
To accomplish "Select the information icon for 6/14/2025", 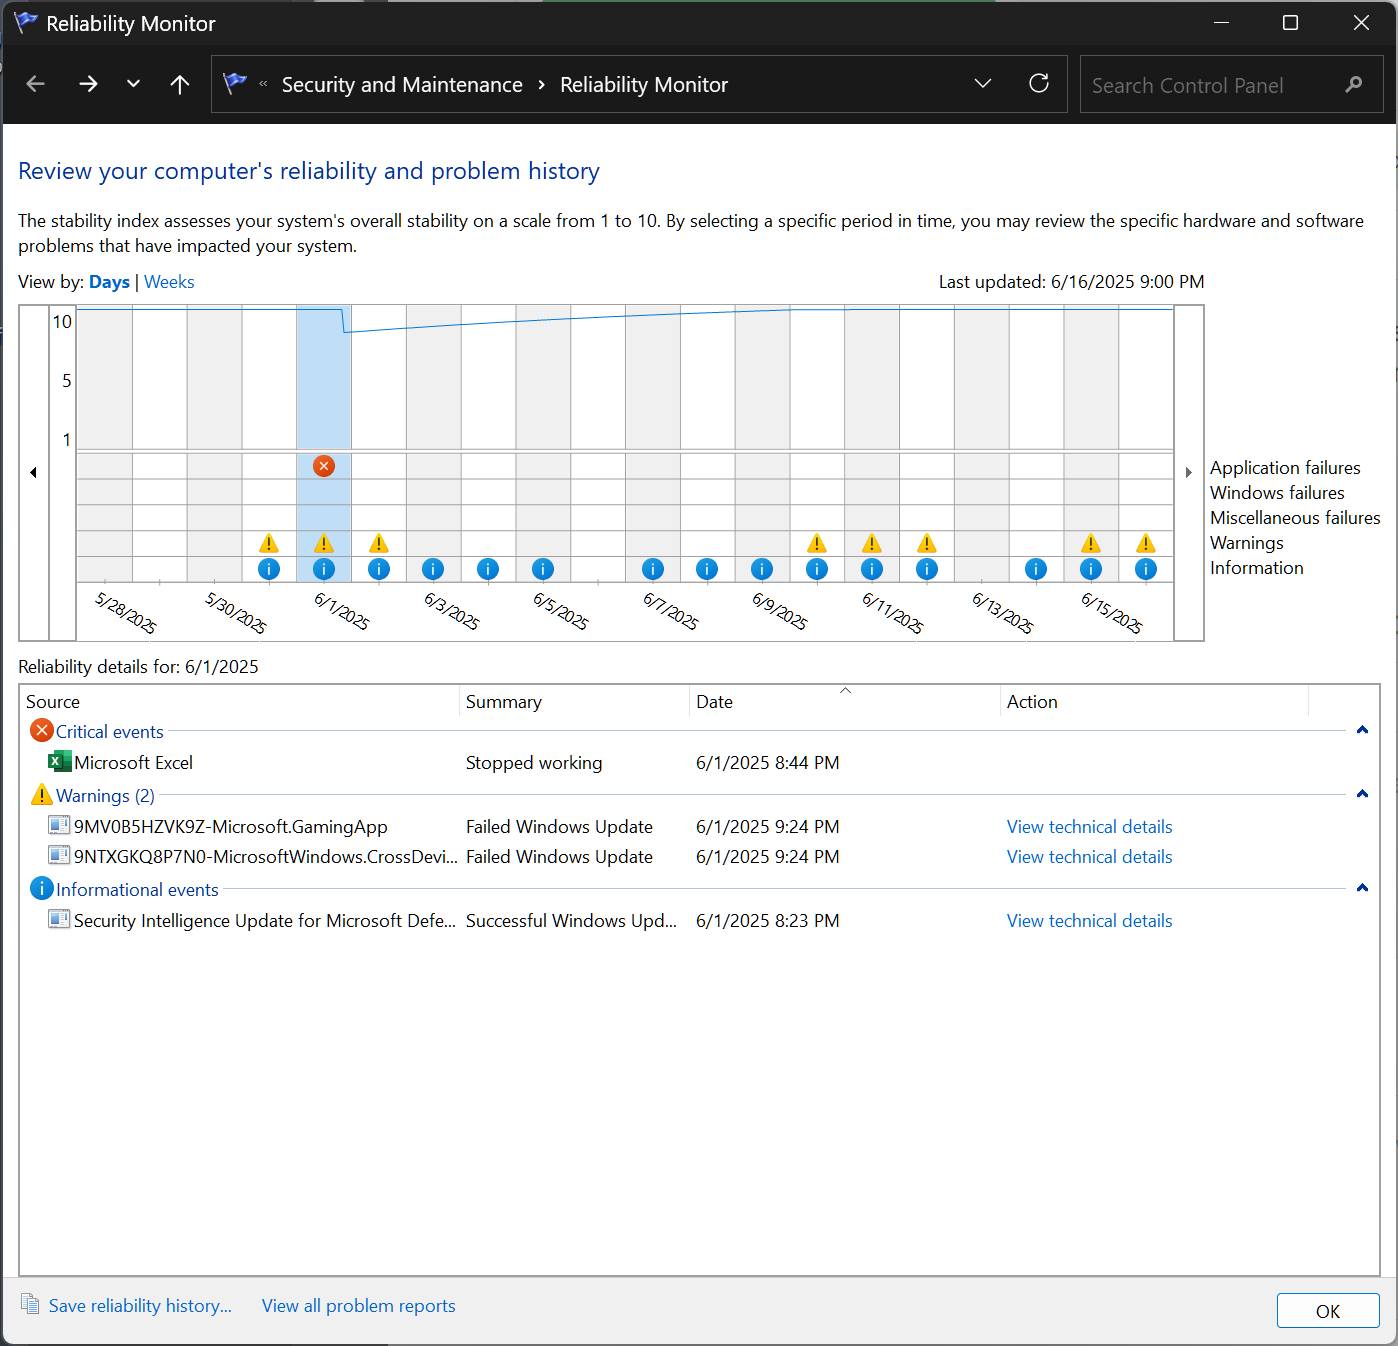I will point(1036,569).
